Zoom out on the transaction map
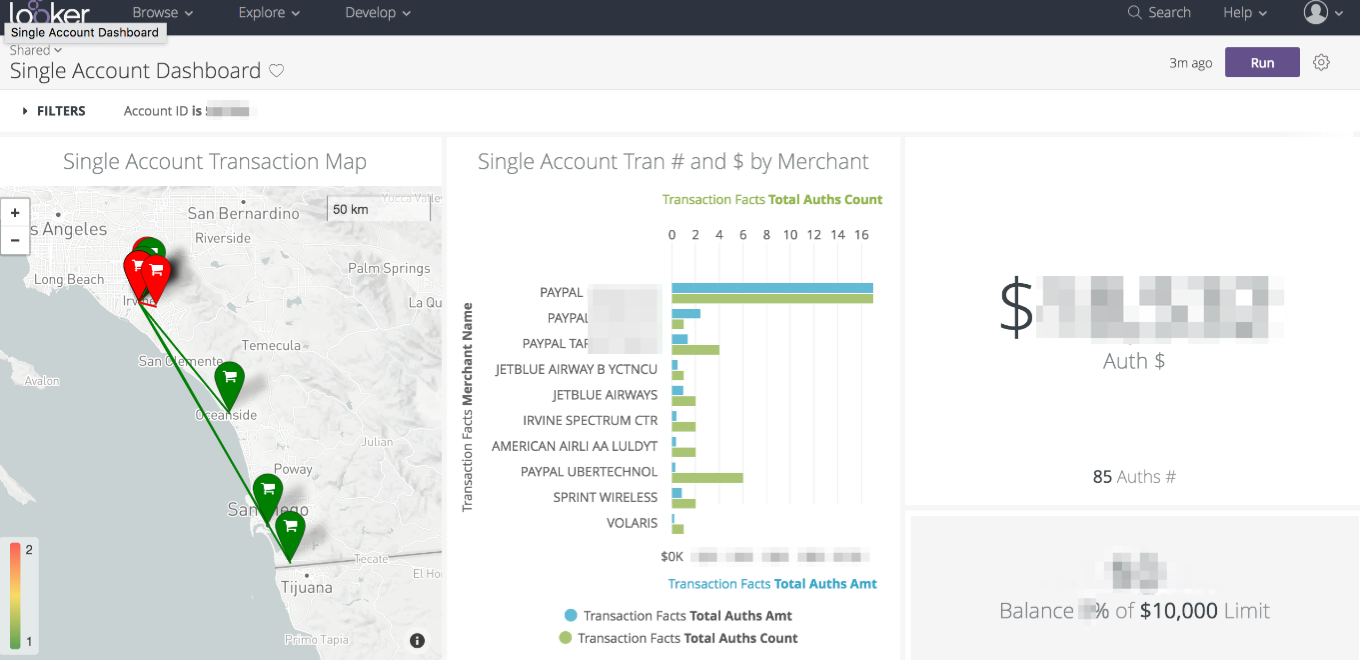This screenshot has height=660, width=1360. click(x=15, y=240)
